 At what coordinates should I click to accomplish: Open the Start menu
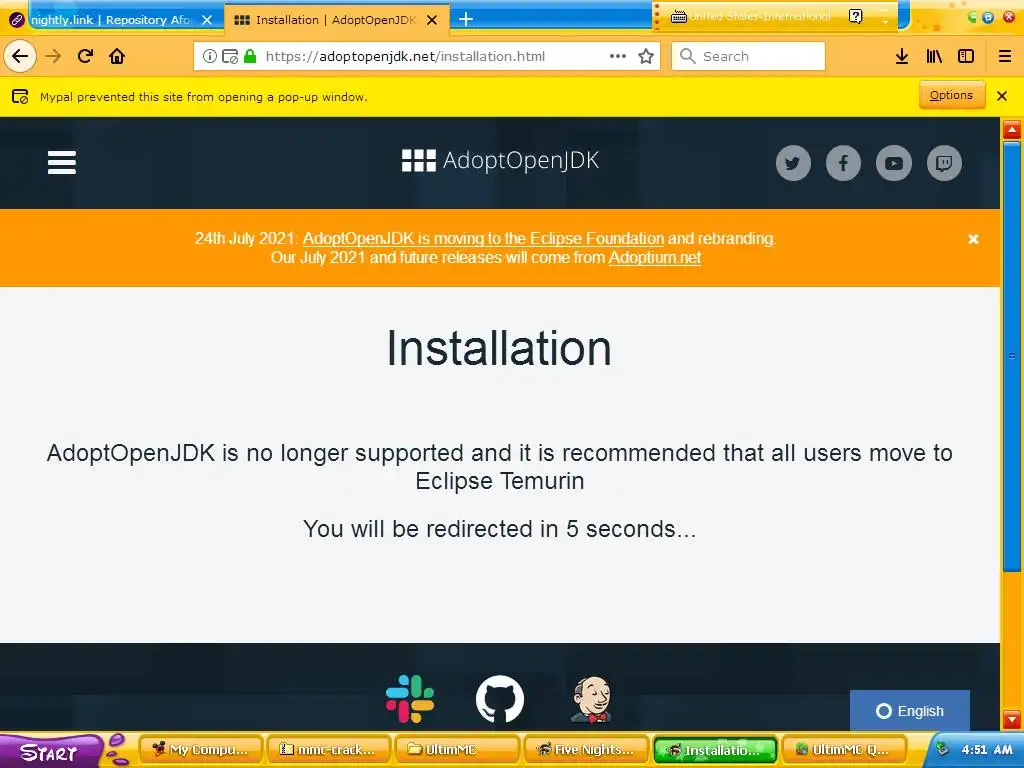click(51, 752)
